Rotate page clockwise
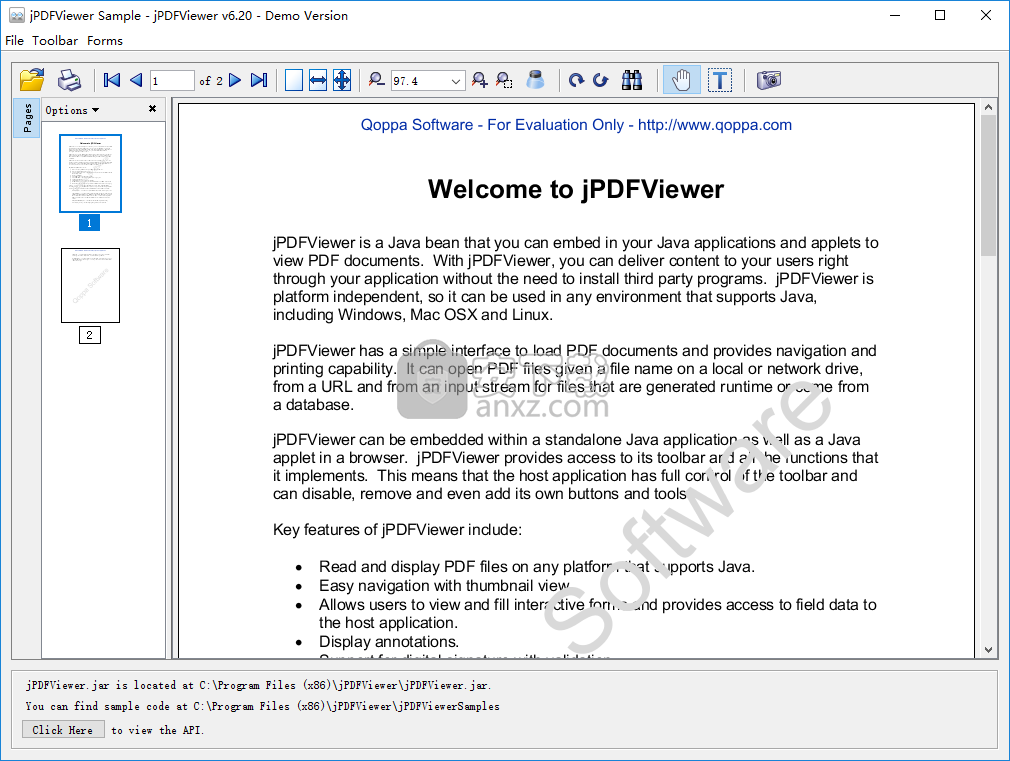This screenshot has height=761, width=1010. click(x=576, y=81)
